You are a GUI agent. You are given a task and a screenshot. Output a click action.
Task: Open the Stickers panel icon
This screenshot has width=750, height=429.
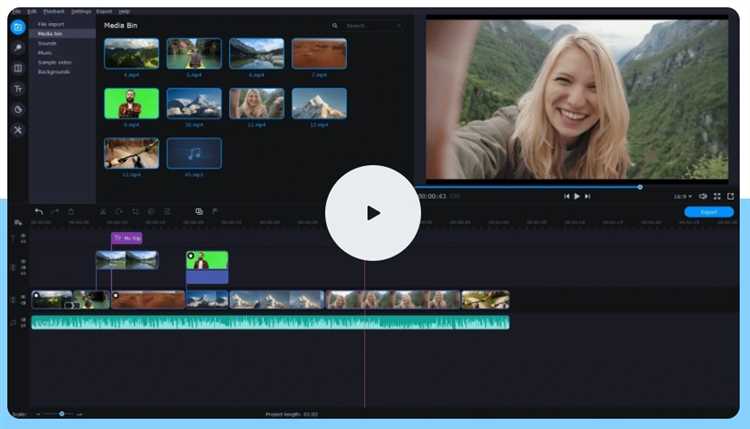(x=18, y=109)
